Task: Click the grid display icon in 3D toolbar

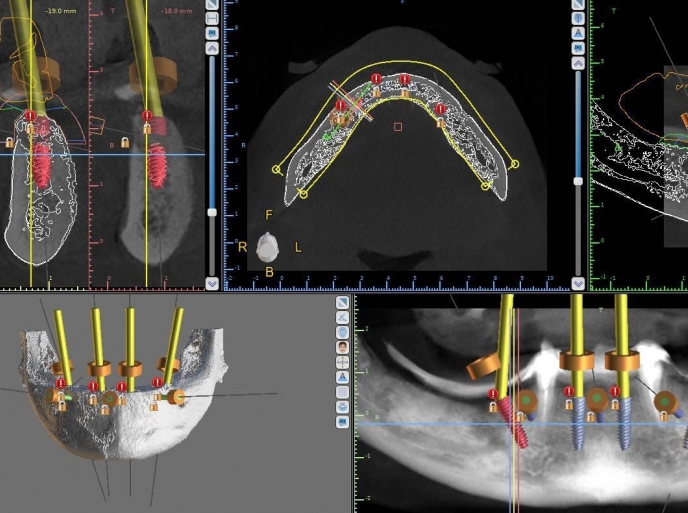Action: 342,392
